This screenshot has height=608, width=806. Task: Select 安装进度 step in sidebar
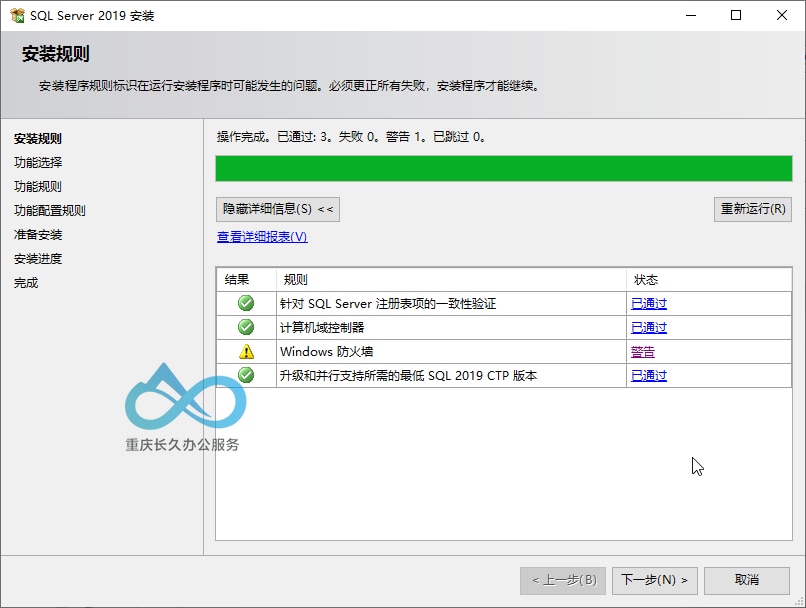point(38,259)
